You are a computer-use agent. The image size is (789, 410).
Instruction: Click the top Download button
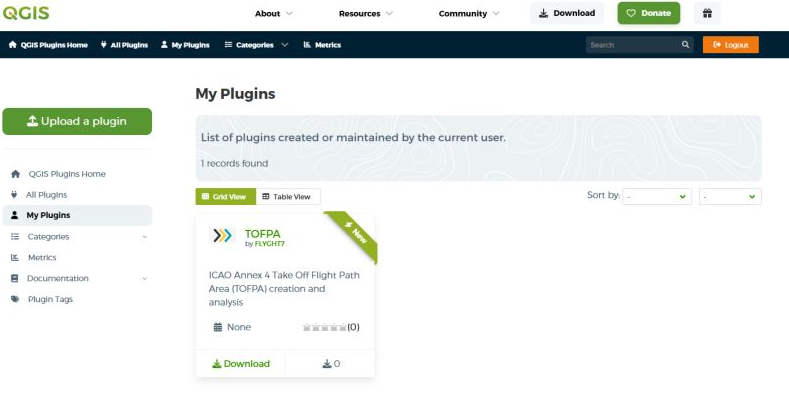[x=567, y=13]
